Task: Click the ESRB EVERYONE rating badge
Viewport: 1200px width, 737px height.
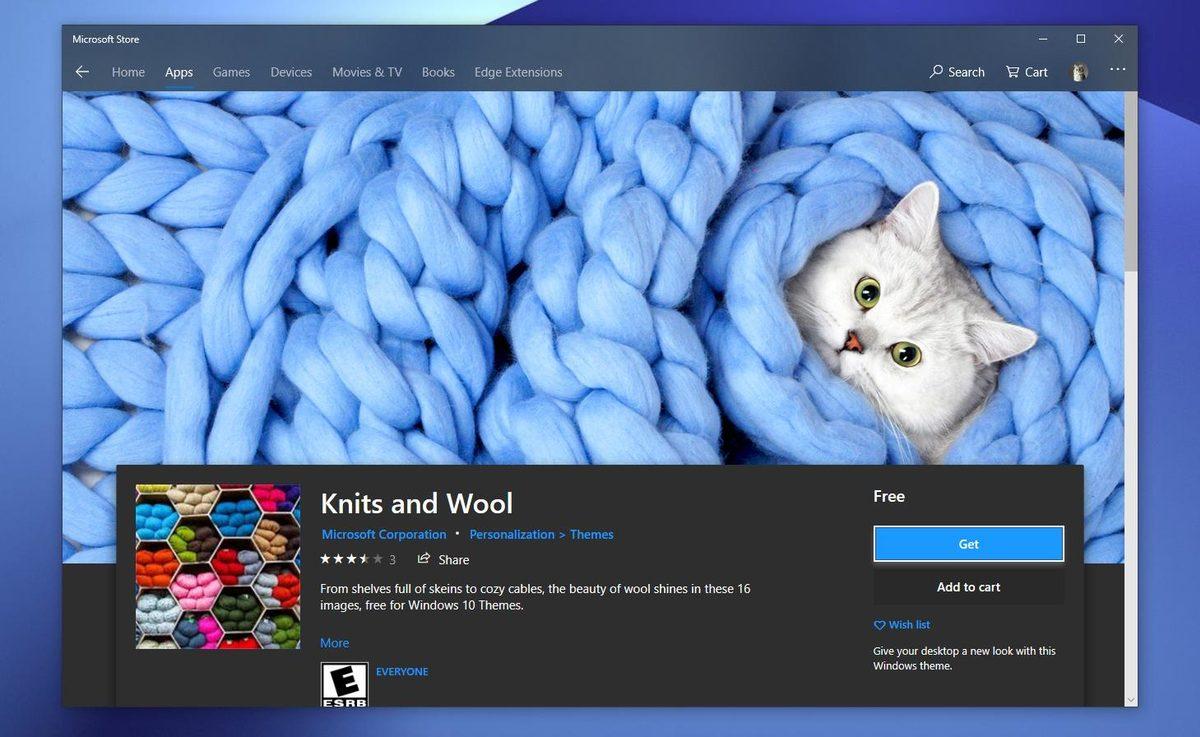Action: tap(343, 685)
